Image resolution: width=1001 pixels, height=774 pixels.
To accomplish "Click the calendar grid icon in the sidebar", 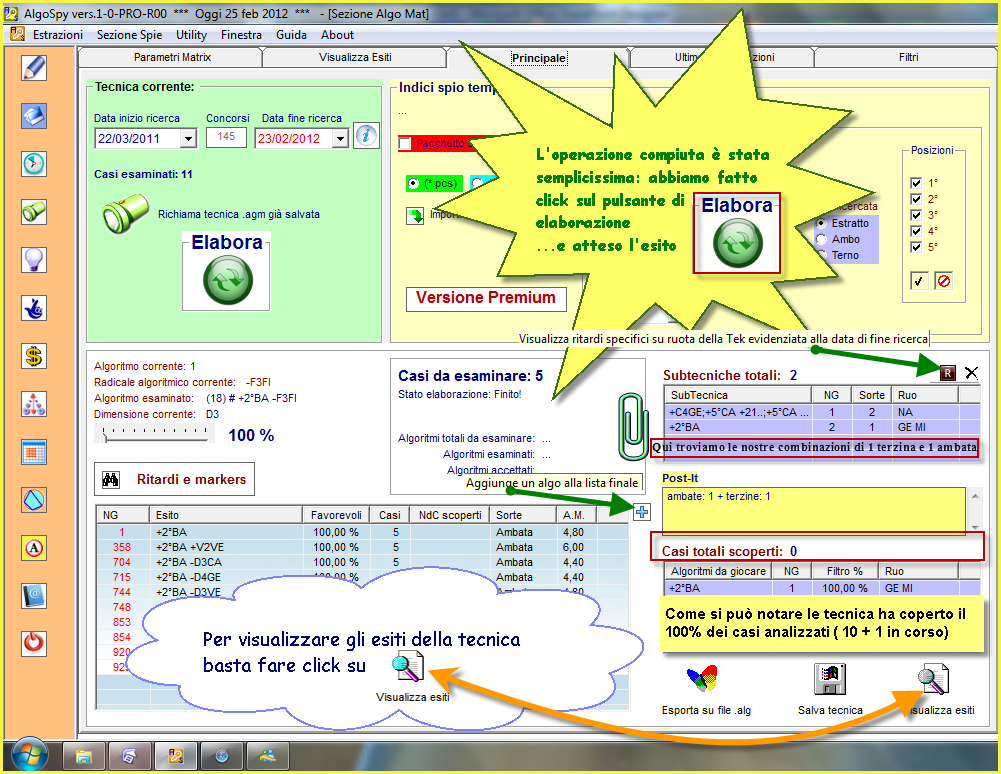I will click(34, 452).
